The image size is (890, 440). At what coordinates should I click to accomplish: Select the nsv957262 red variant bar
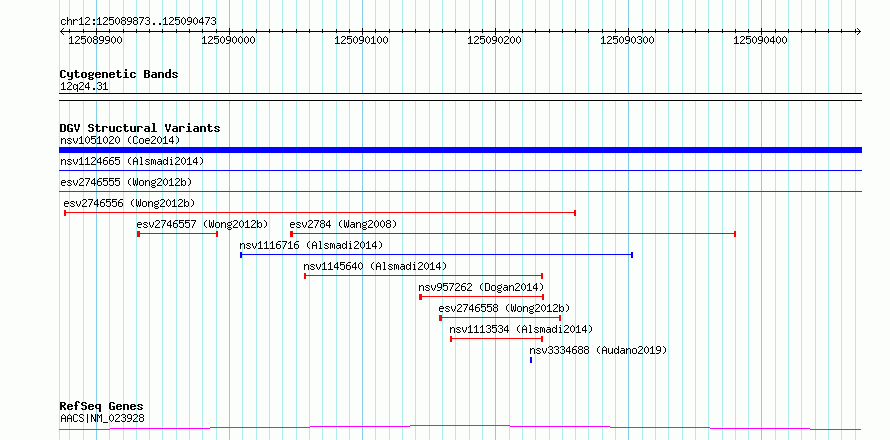click(481, 297)
